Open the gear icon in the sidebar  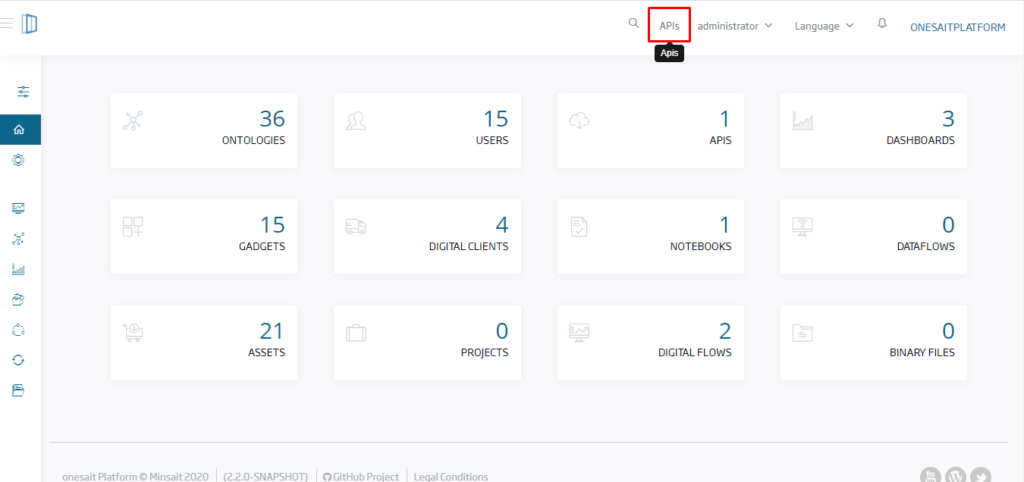18,160
